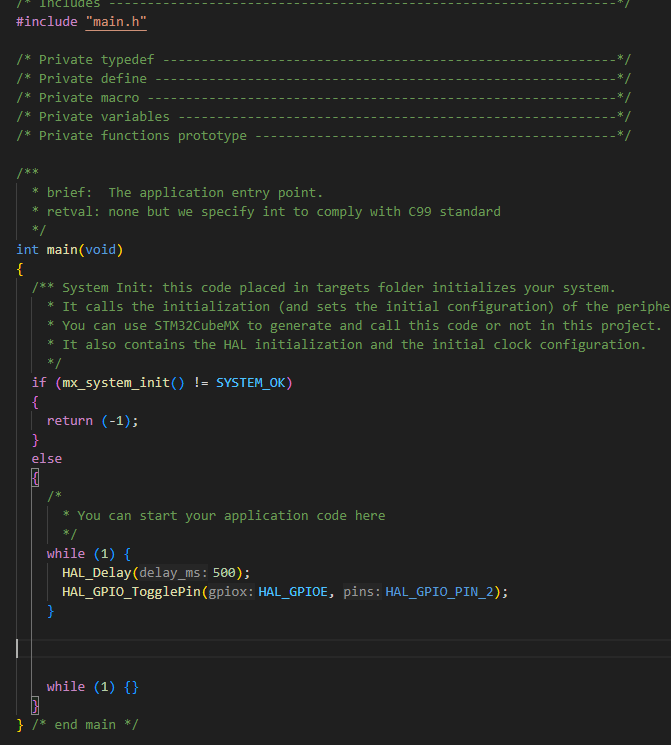
Task: Click the 500 delay value
Action: click(x=224, y=573)
